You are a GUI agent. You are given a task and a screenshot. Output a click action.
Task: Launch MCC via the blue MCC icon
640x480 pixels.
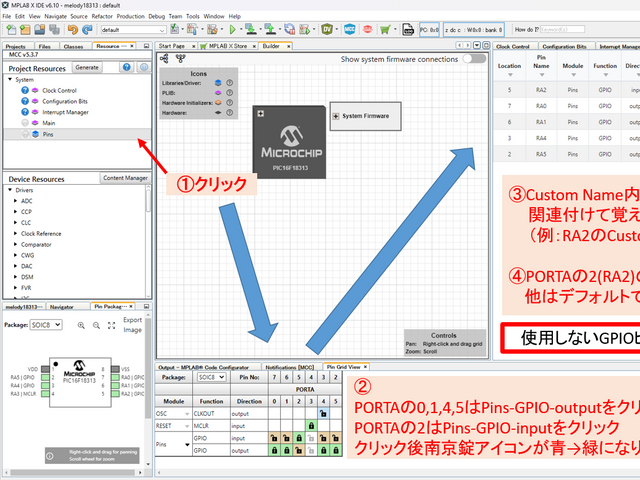[350, 29]
